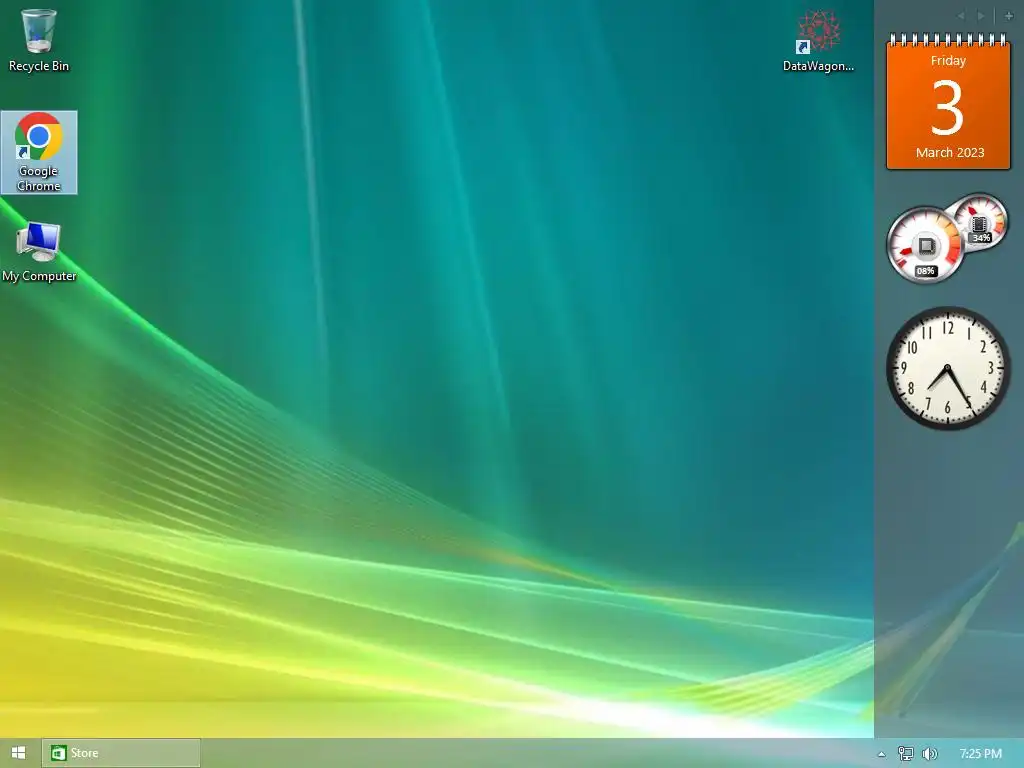
Task: Switch to the Store taskbar button
Action: (x=121, y=753)
